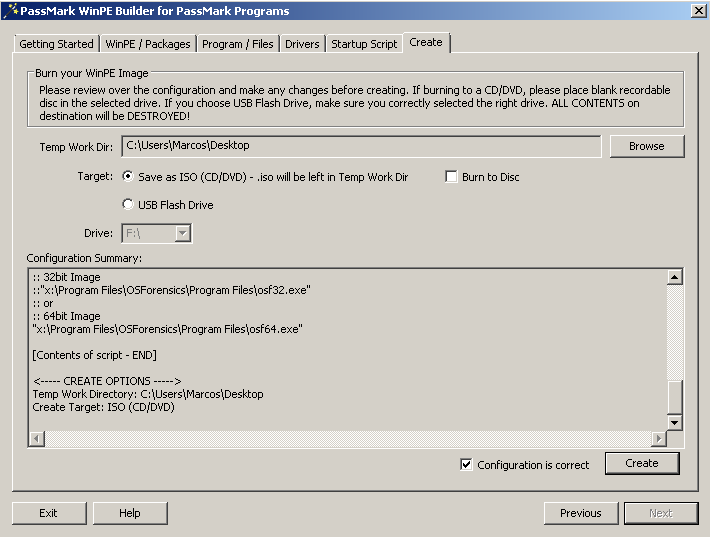This screenshot has height=537, width=710.
Task: Click the Temp Work Dir path field
Action: pos(361,146)
